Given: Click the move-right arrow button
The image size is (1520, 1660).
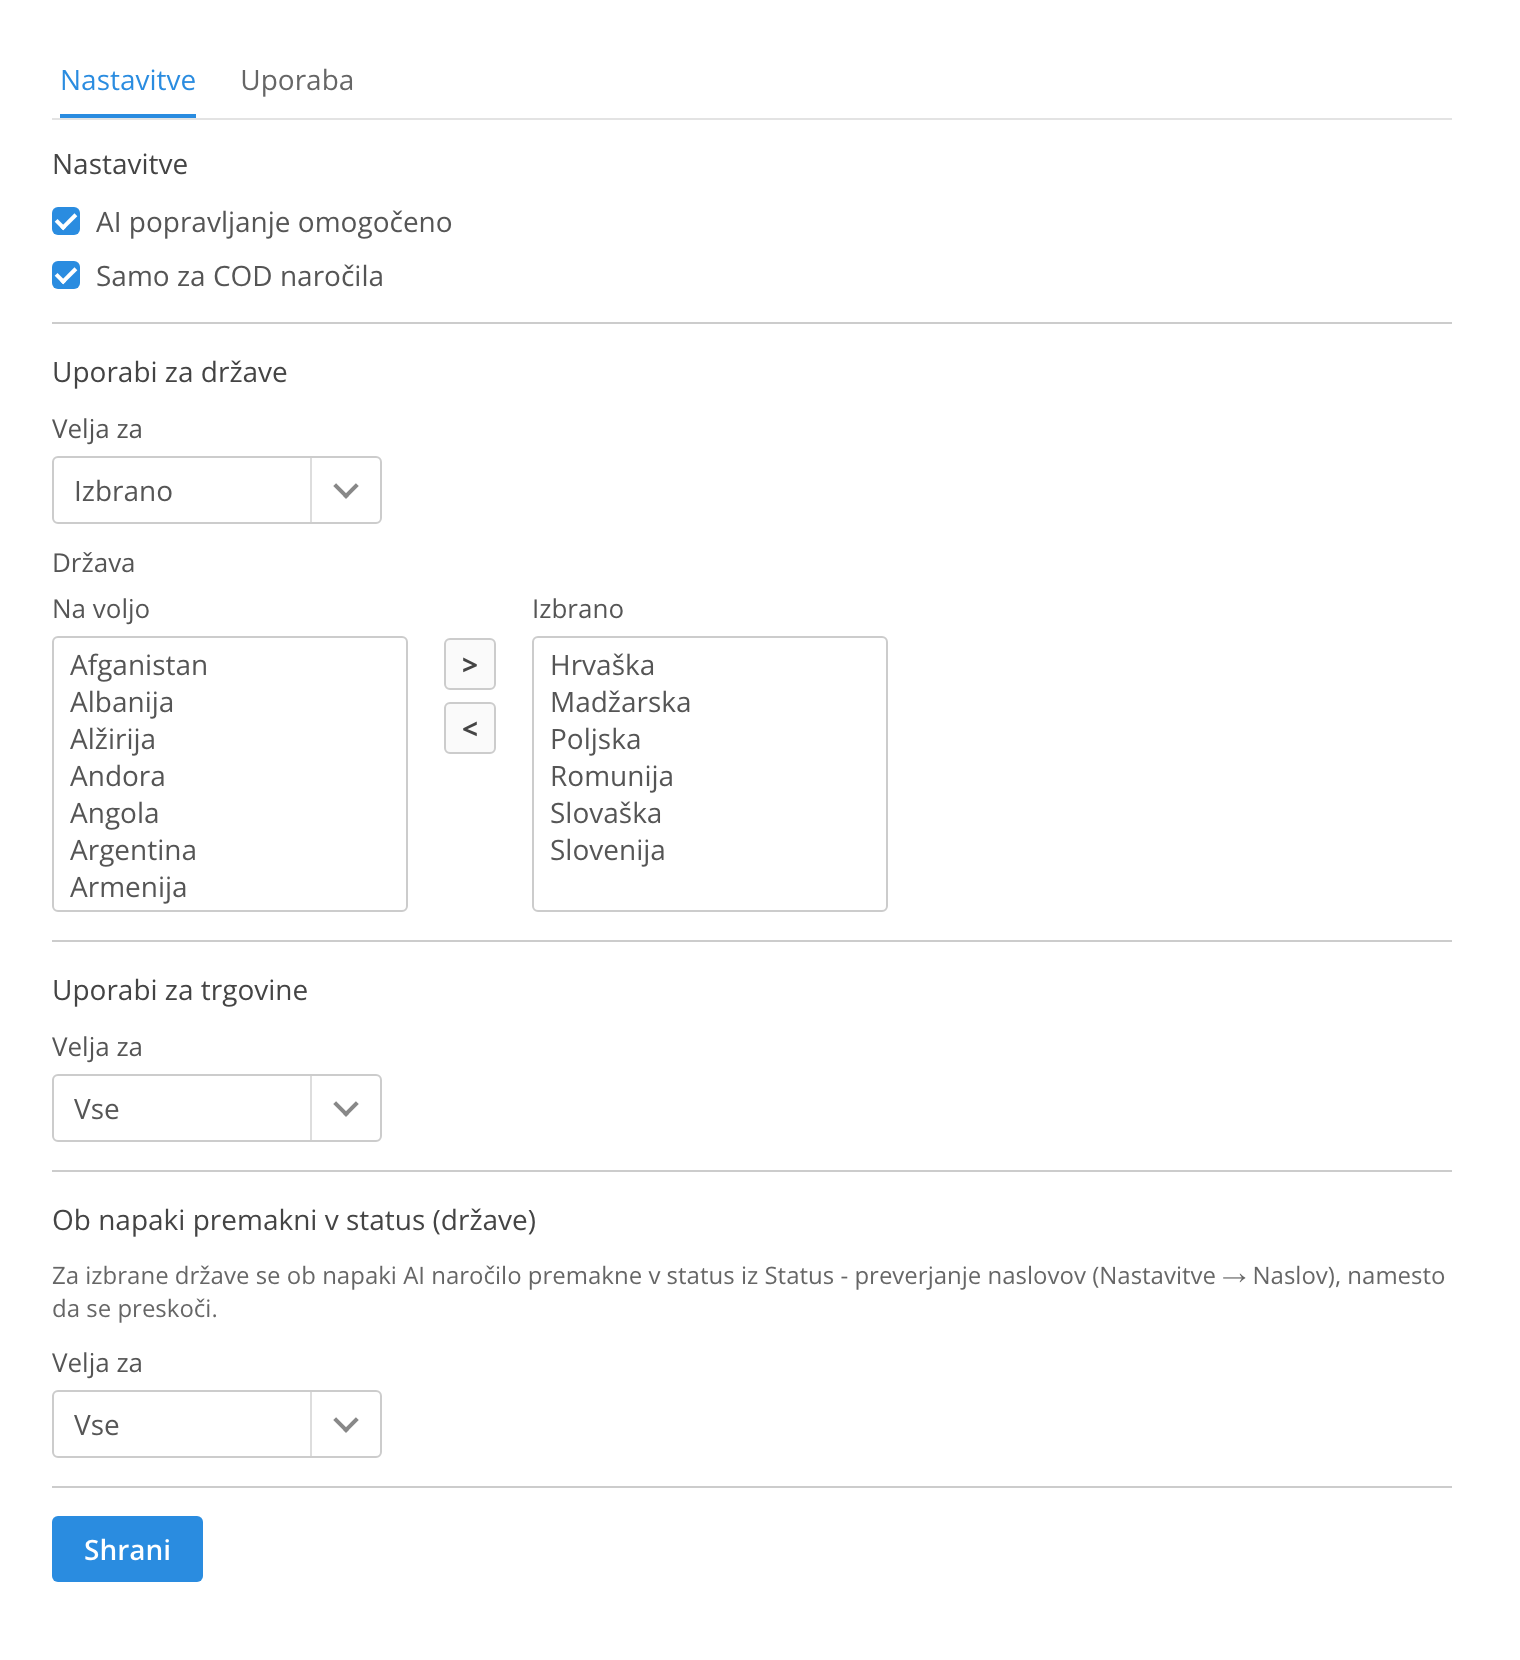Looking at the screenshot, I should (469, 664).
